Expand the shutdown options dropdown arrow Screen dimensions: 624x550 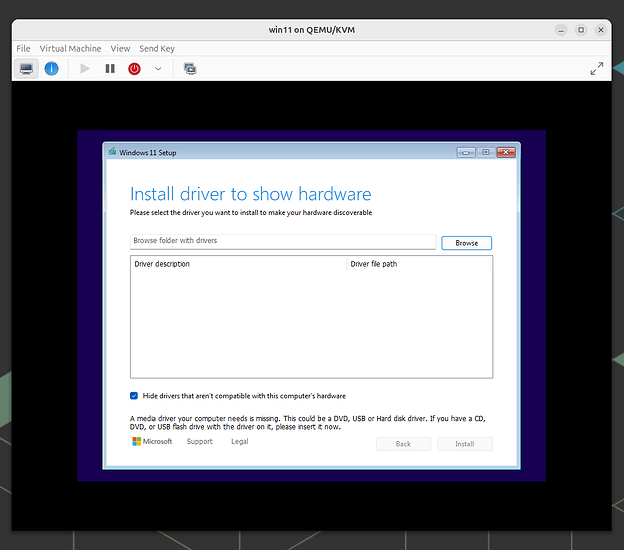(x=158, y=69)
